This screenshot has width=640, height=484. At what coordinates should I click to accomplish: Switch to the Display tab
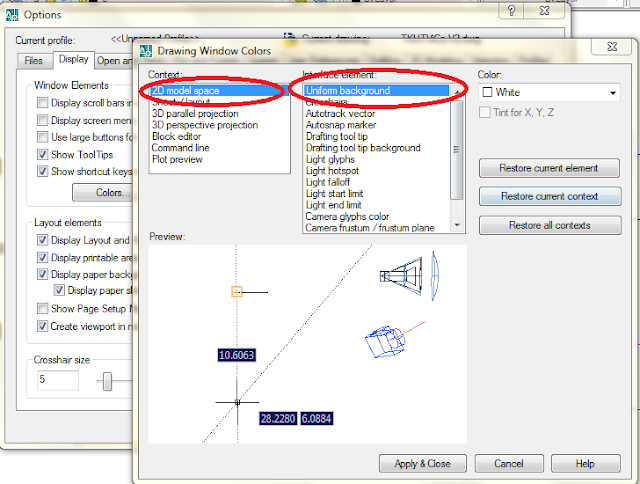pyautogui.click(x=73, y=60)
